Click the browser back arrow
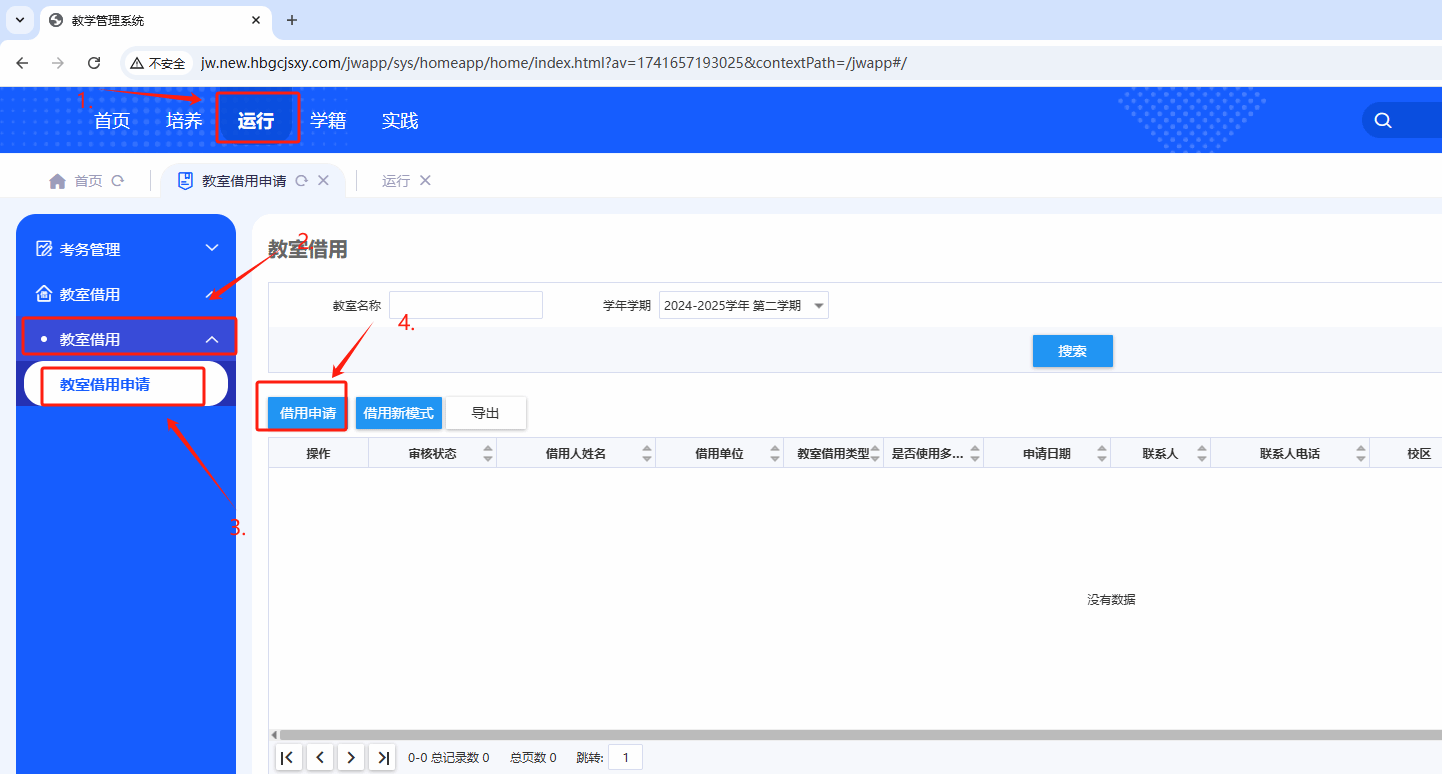Image resolution: width=1442 pixels, height=774 pixels. point(22,63)
